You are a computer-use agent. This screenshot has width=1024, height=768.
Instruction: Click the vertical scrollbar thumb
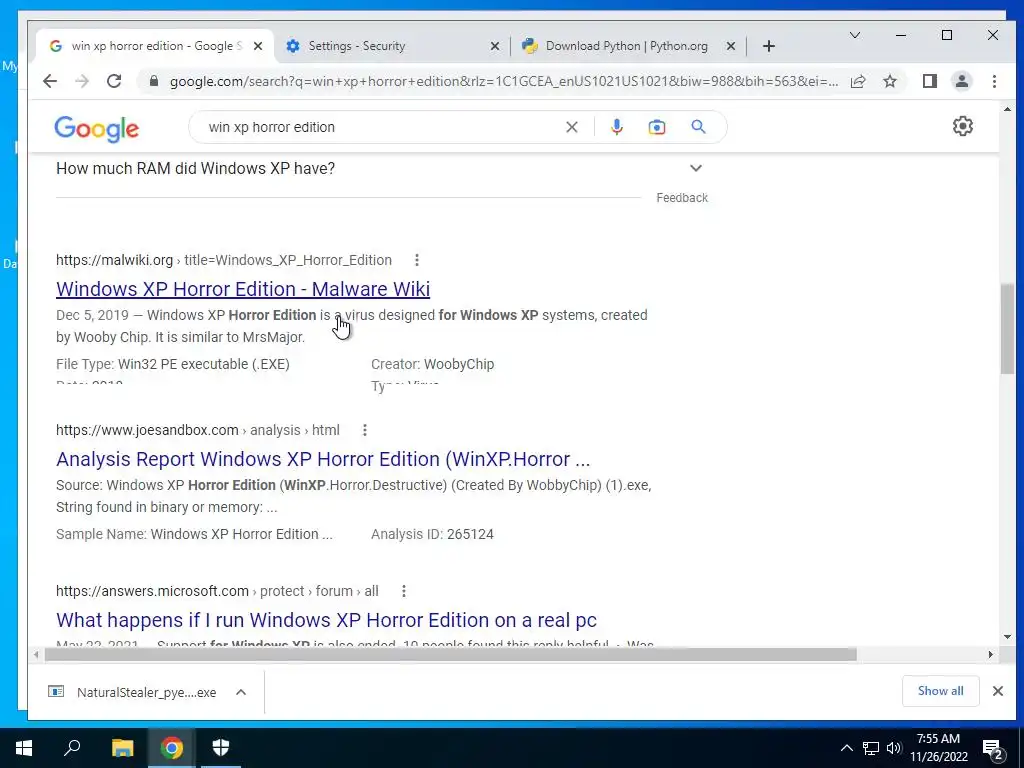coord(1008,328)
